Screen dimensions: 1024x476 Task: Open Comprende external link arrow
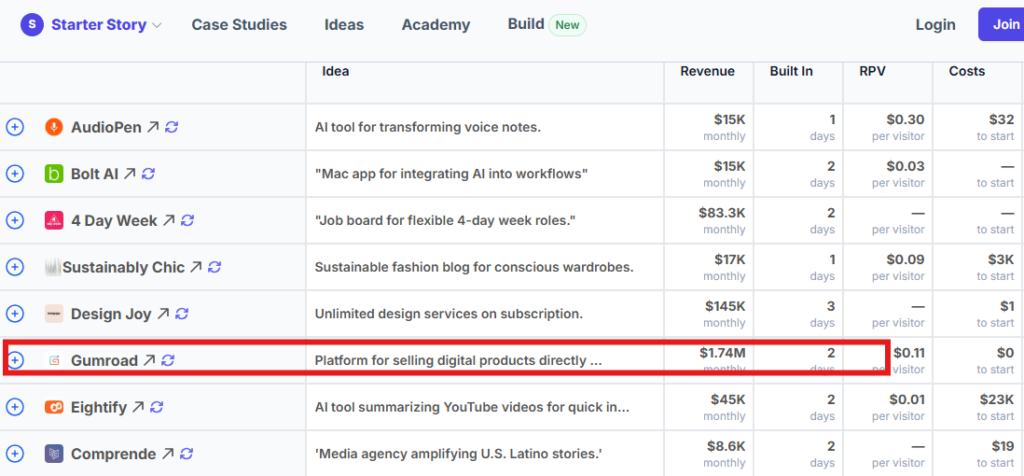pyautogui.click(x=167, y=454)
